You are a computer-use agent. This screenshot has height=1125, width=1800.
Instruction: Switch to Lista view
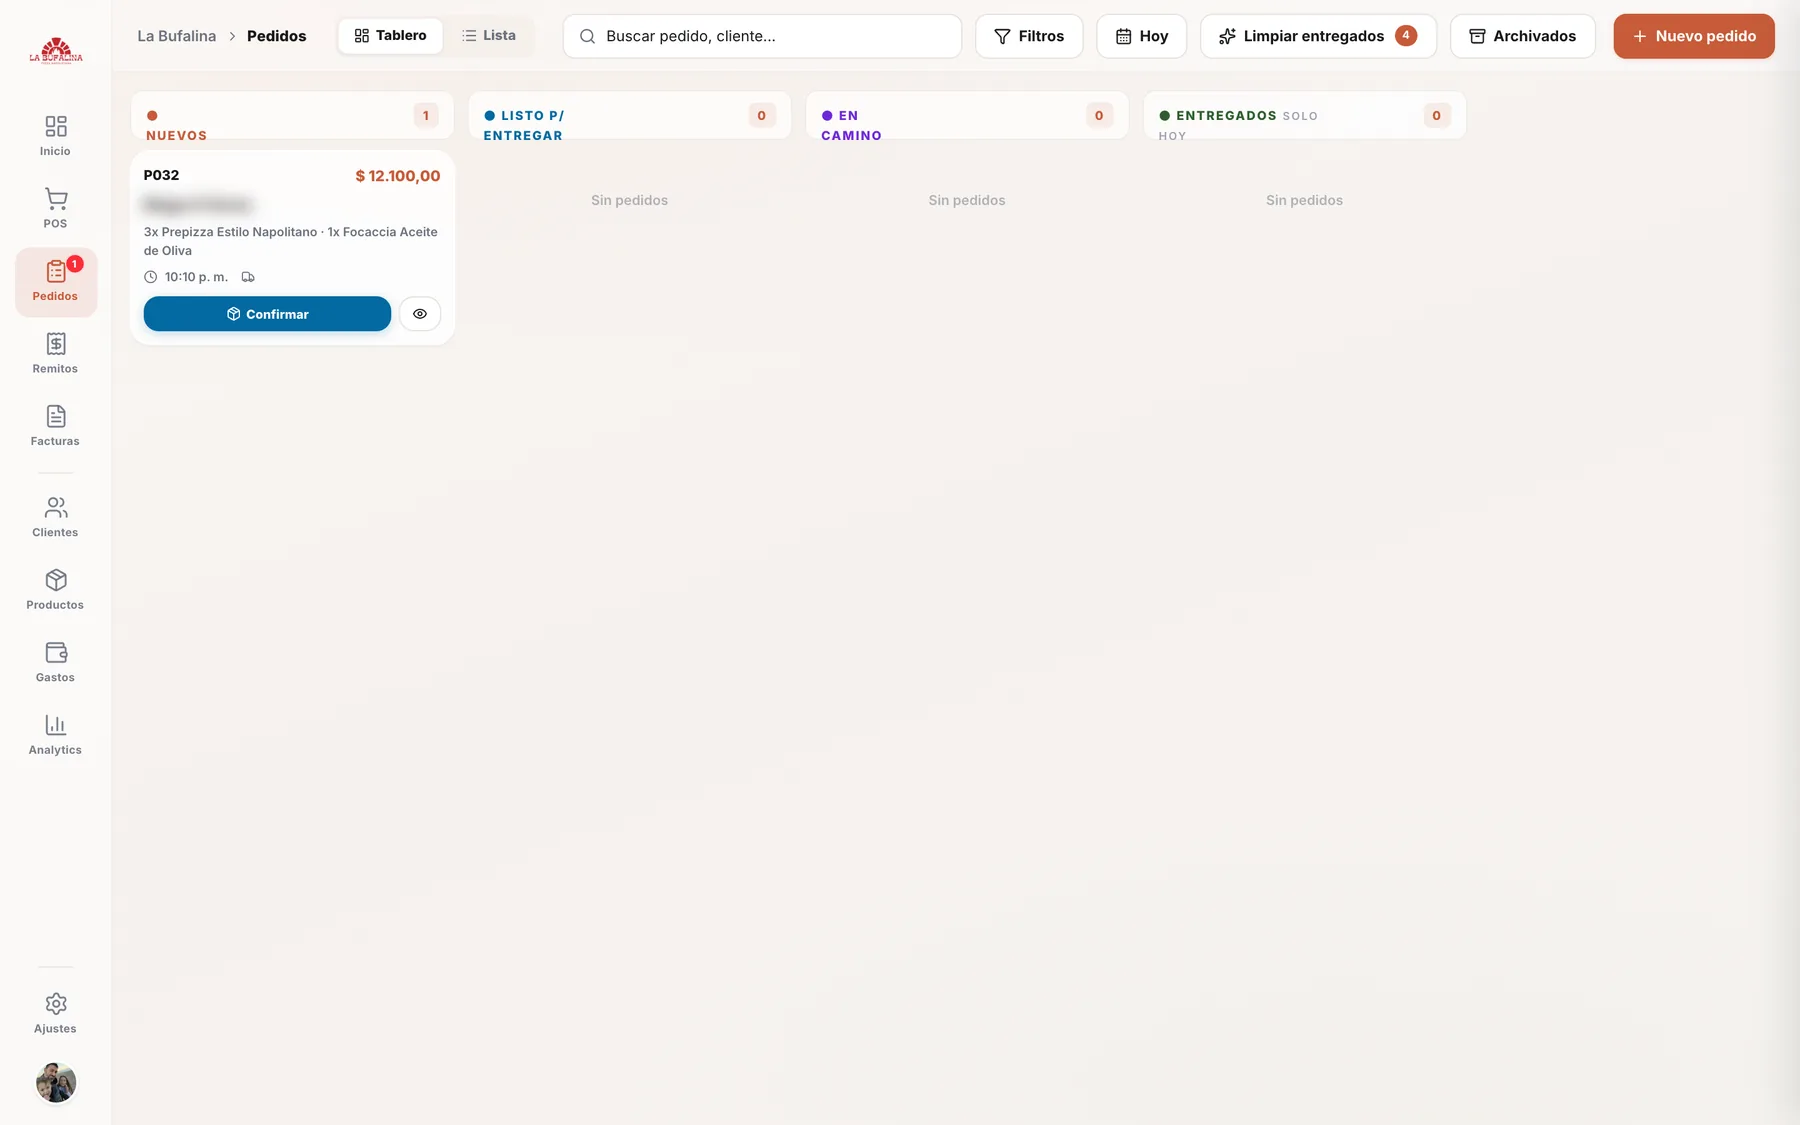489,36
